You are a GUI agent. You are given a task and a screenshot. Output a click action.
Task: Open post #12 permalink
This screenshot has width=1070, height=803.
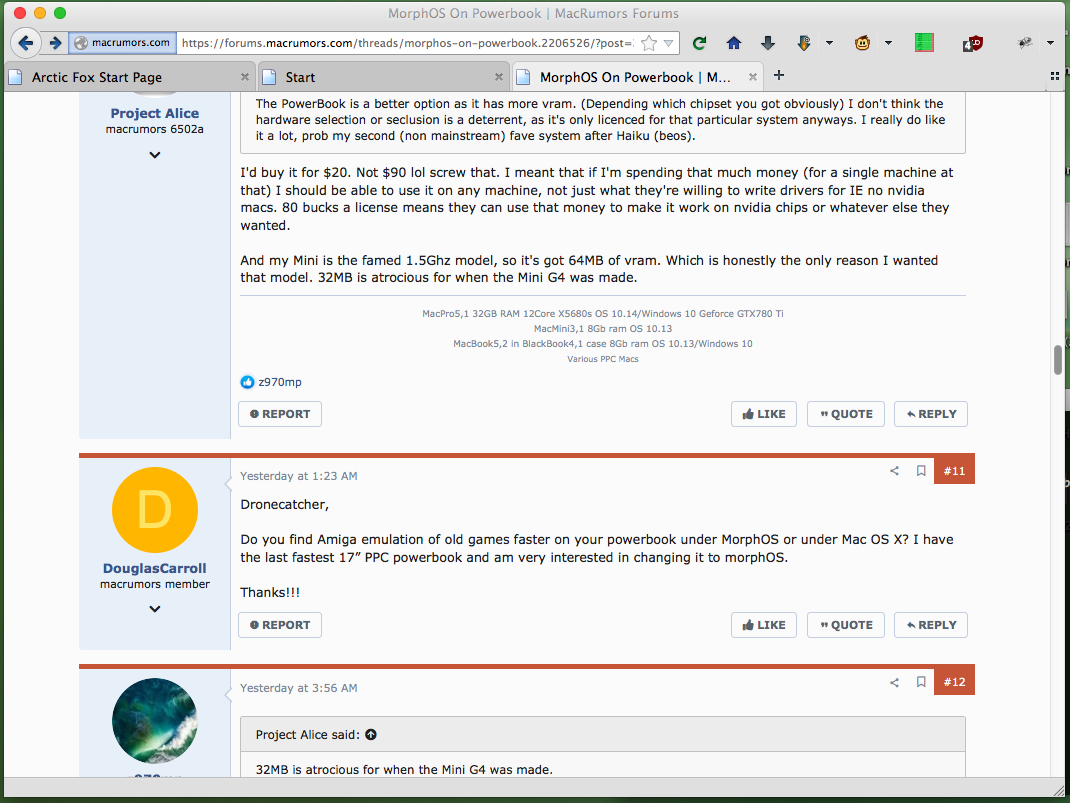[954, 682]
